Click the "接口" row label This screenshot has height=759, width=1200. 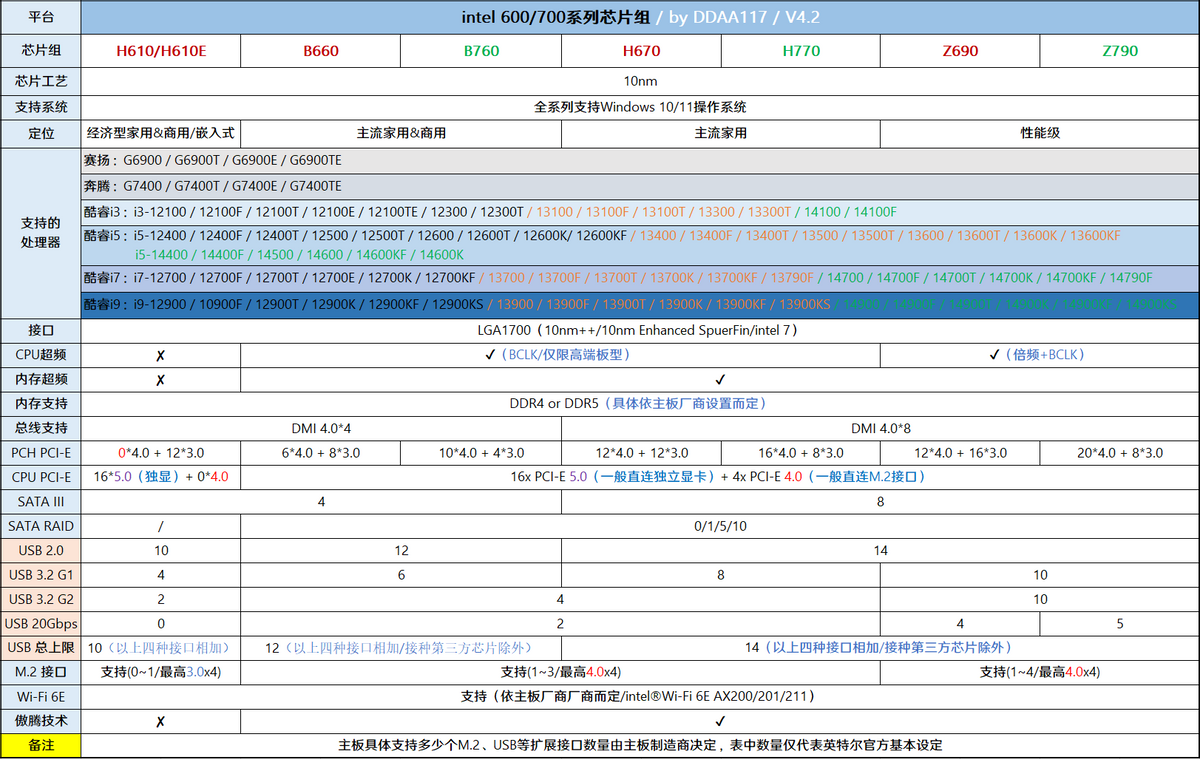tap(41, 329)
